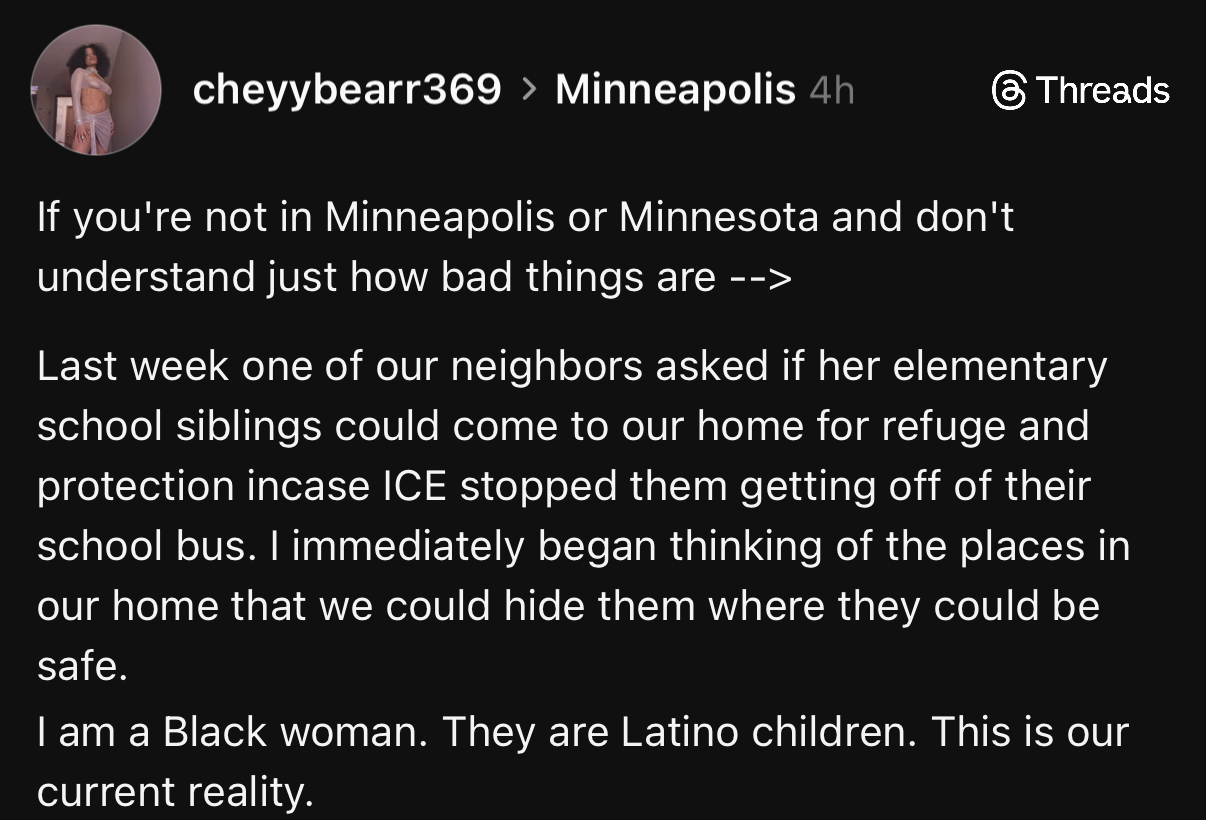Click the "current reality." closing line

point(175,792)
